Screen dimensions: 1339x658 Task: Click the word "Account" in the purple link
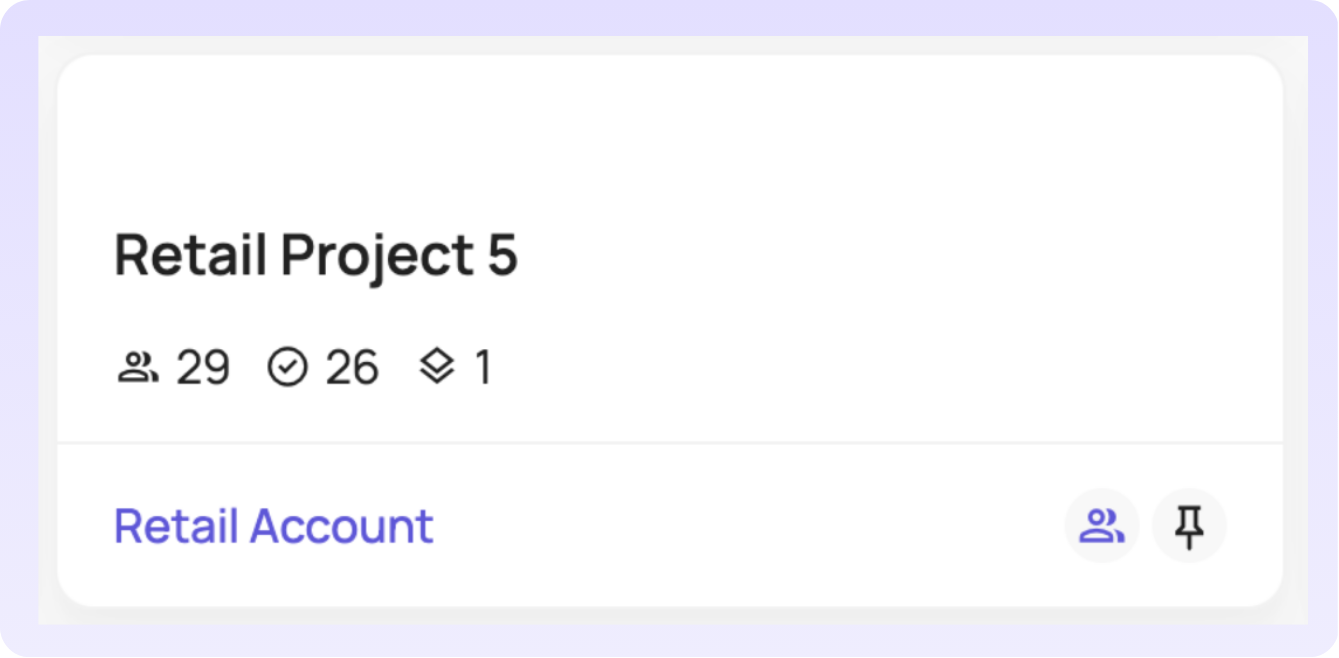341,526
